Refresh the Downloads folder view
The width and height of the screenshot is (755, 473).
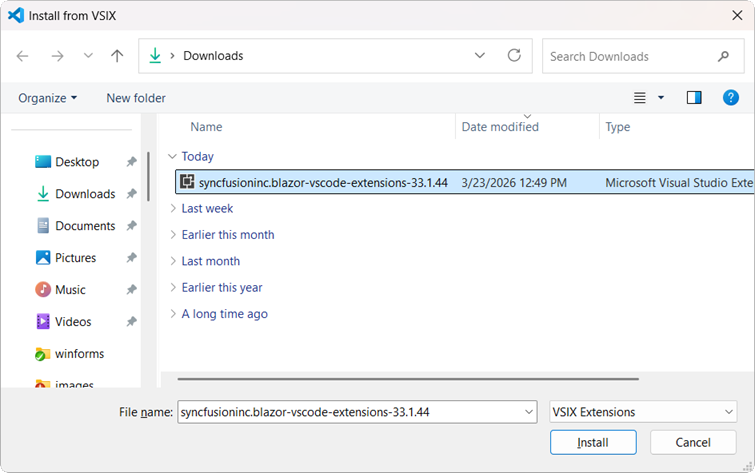click(514, 55)
